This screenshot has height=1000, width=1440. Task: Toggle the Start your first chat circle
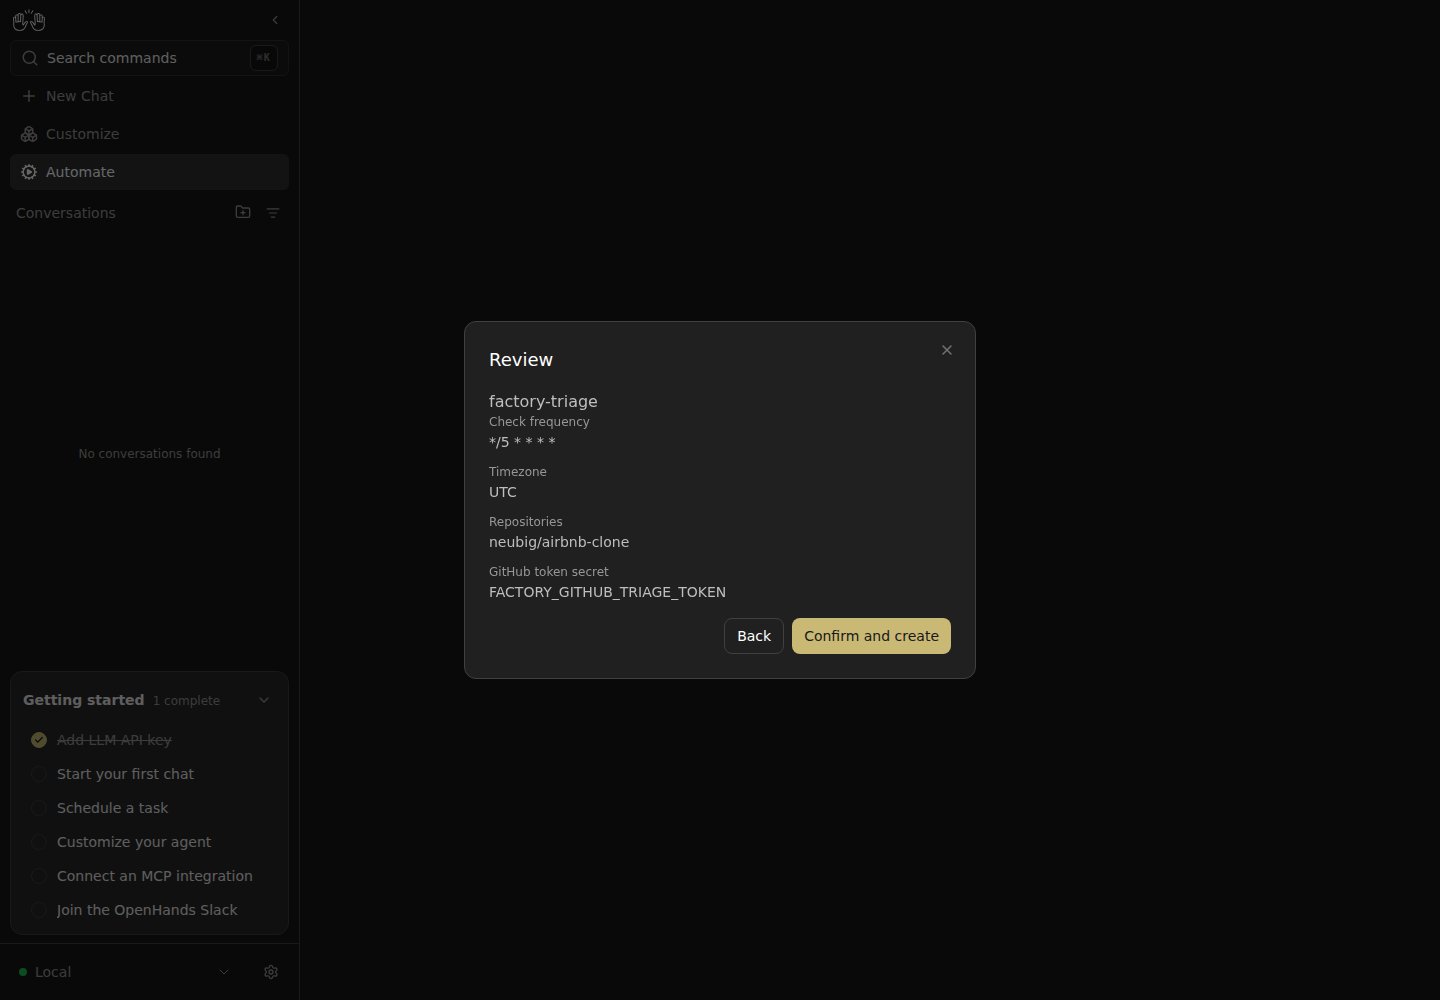[39, 774]
